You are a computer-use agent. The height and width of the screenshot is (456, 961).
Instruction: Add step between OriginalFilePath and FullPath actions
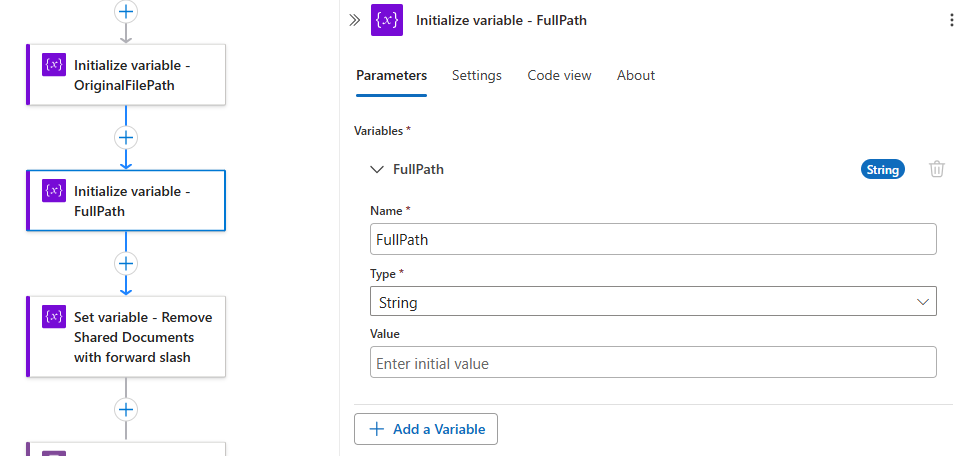point(126,137)
